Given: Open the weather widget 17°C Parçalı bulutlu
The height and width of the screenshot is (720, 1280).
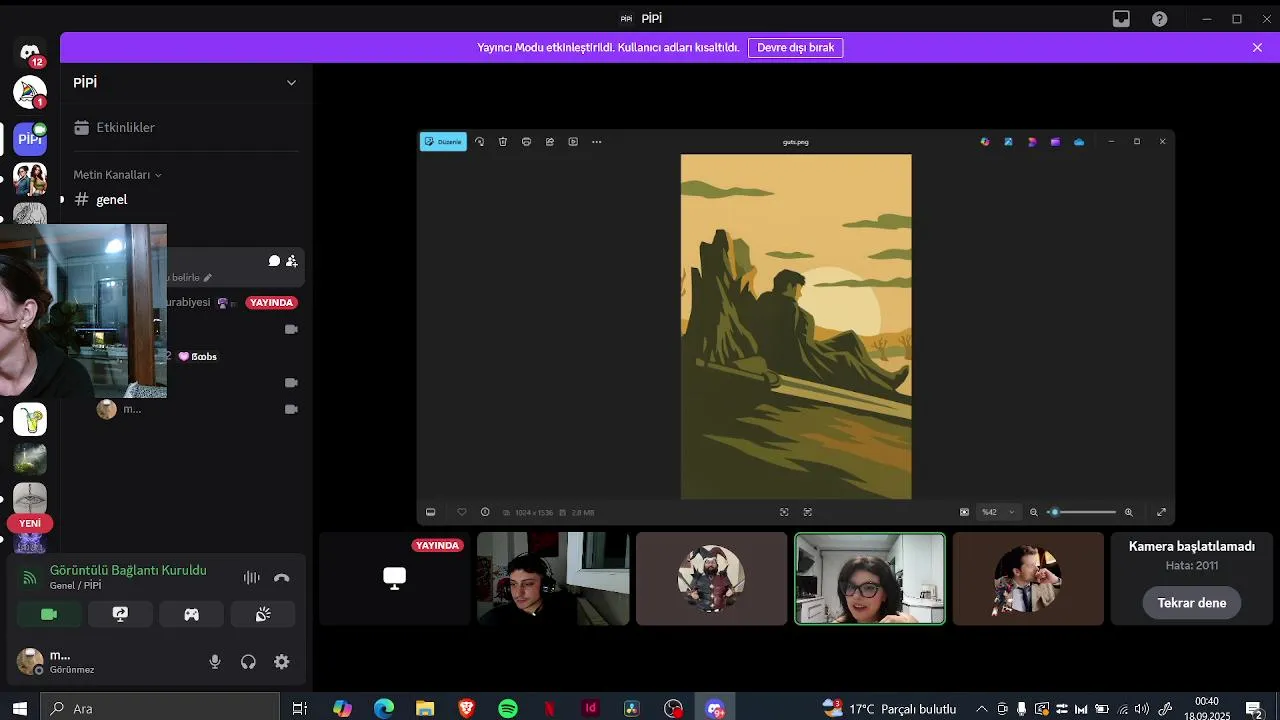Looking at the screenshot, I should click(x=889, y=709).
